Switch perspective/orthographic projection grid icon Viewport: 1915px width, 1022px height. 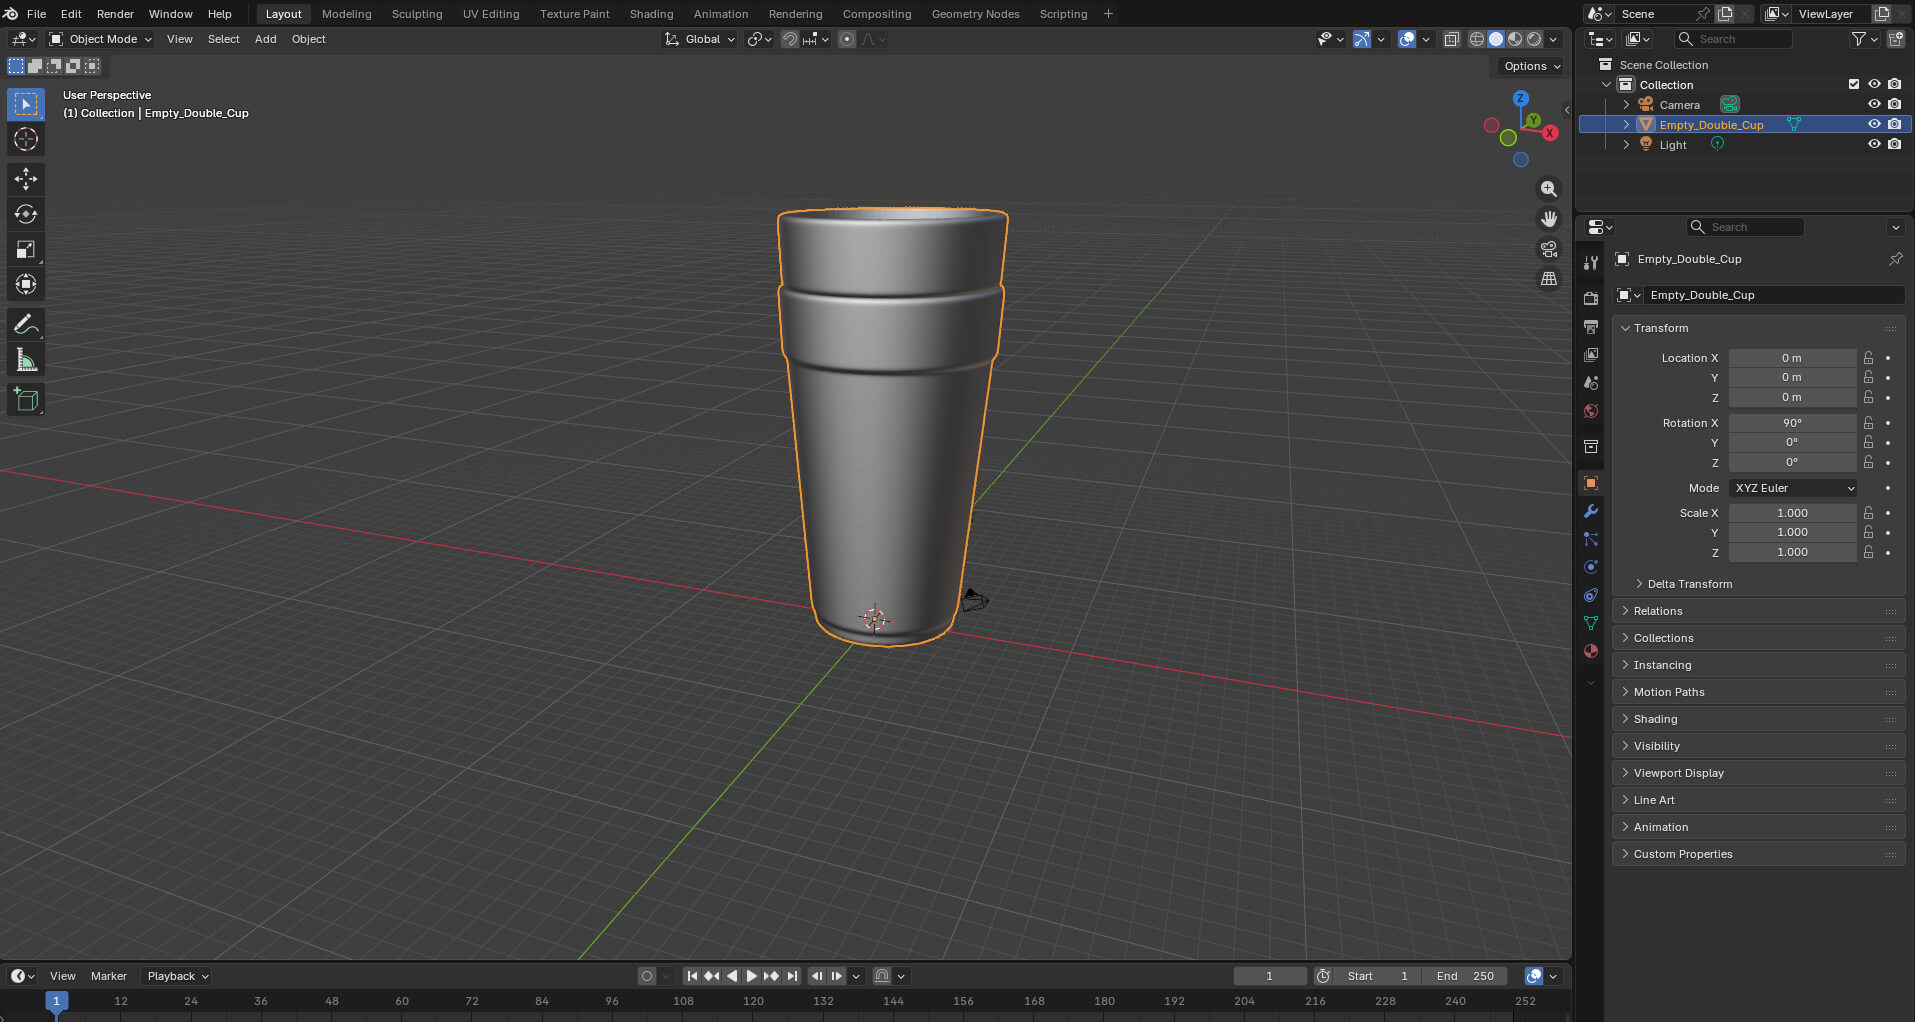pos(1549,279)
